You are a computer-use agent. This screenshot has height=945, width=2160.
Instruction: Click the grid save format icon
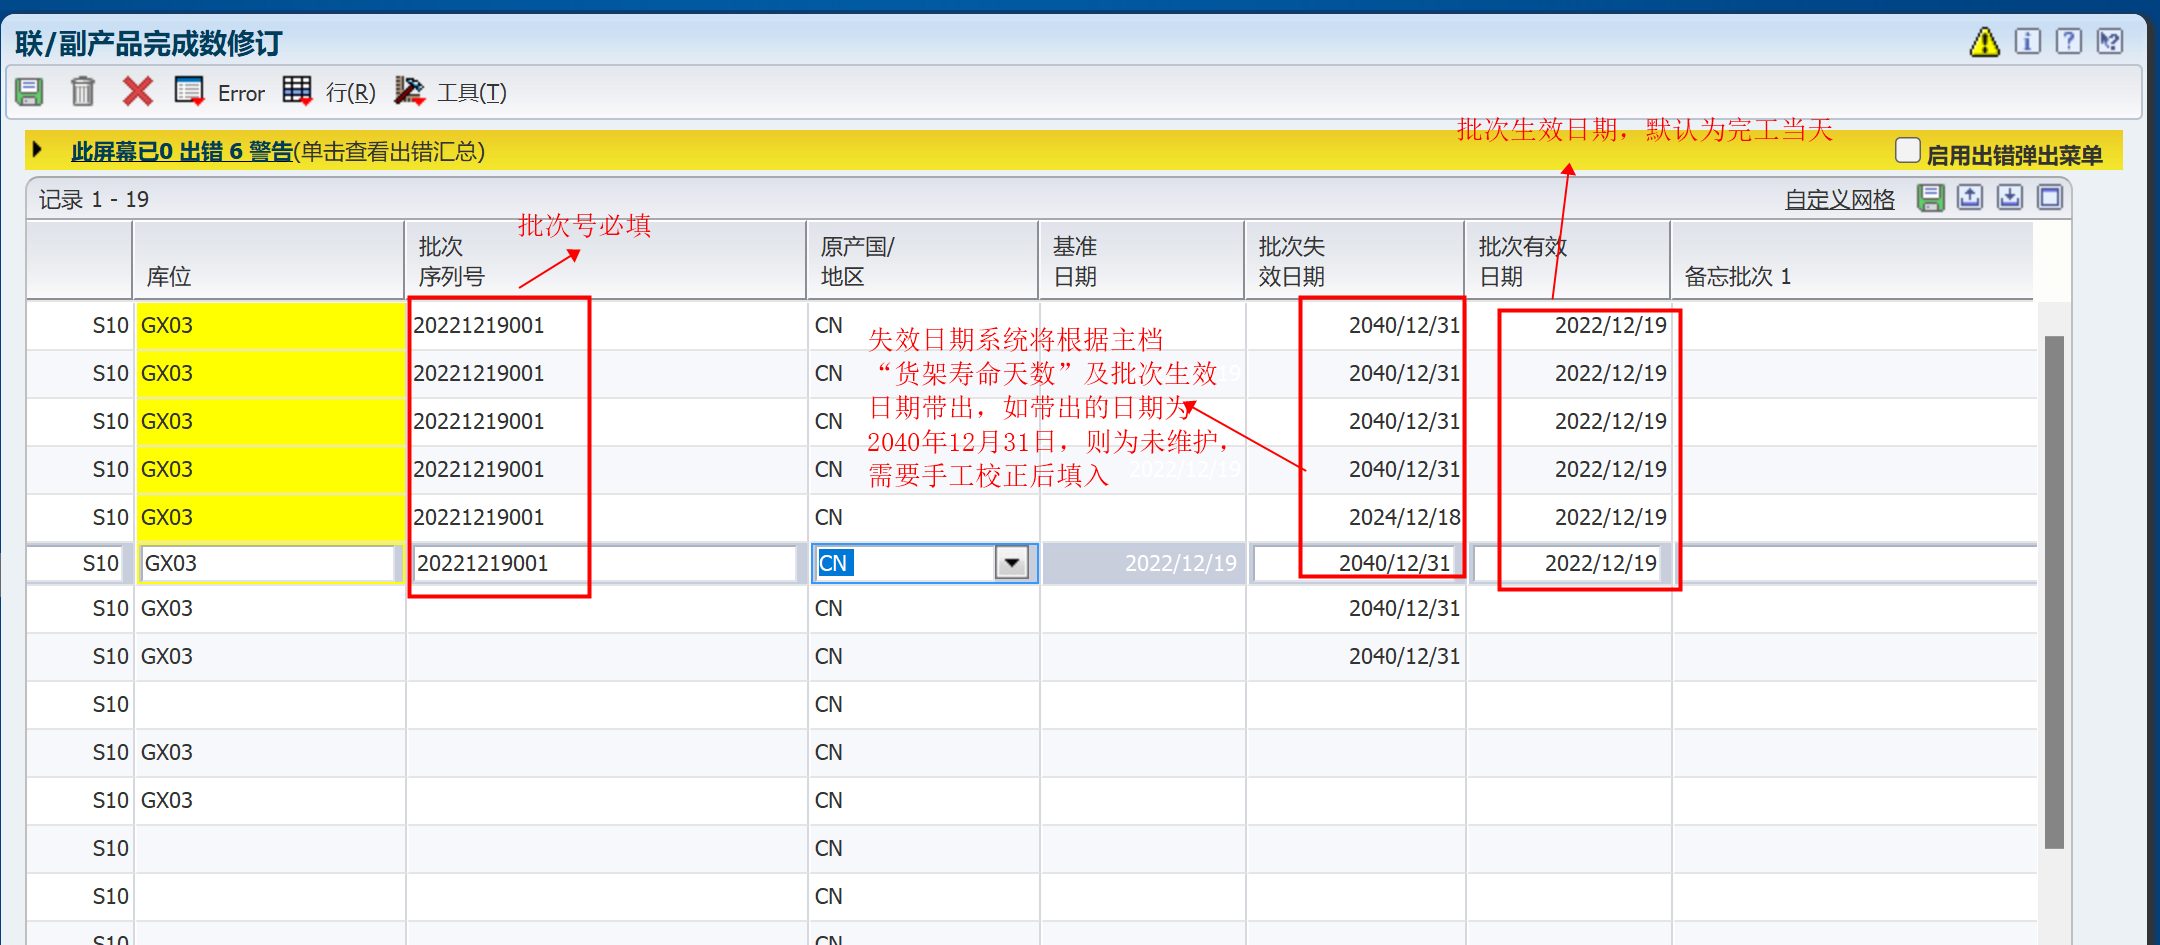pyautogui.click(x=1930, y=198)
